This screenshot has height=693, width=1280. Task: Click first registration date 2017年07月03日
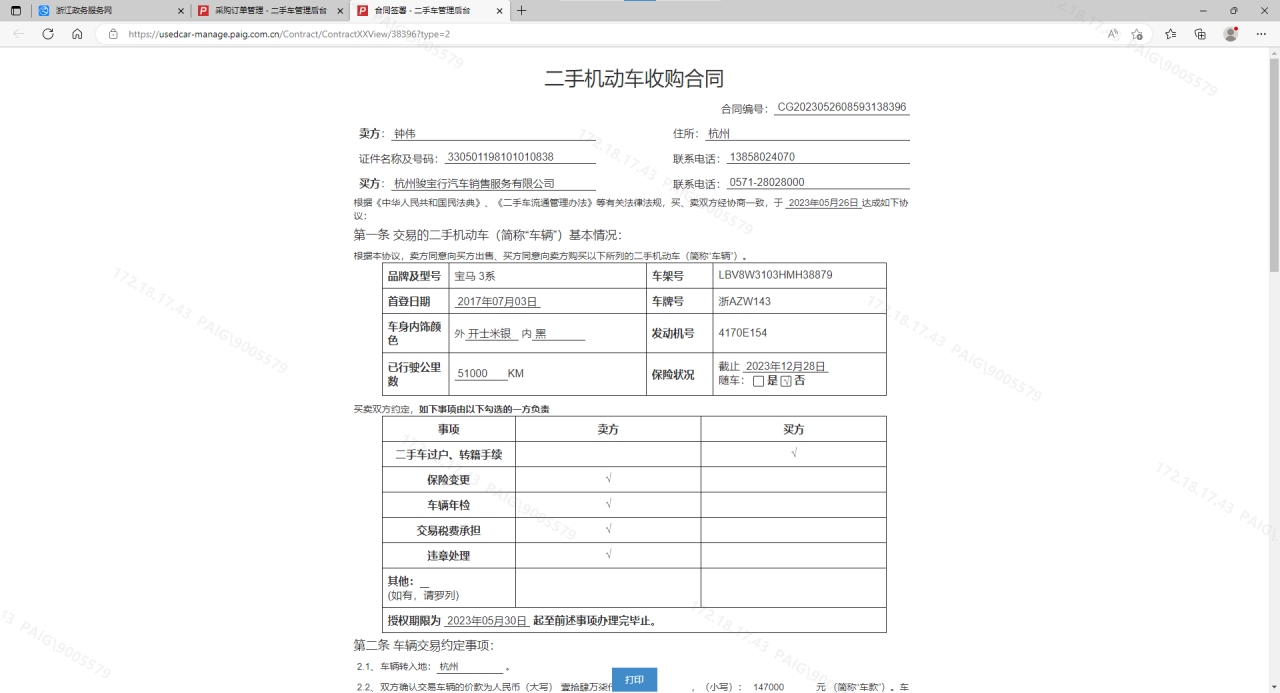(498, 301)
